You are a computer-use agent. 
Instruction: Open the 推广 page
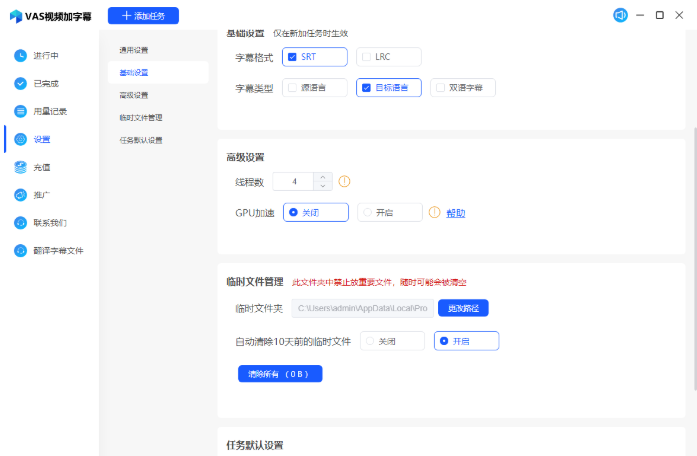pyautogui.click(x=42, y=195)
